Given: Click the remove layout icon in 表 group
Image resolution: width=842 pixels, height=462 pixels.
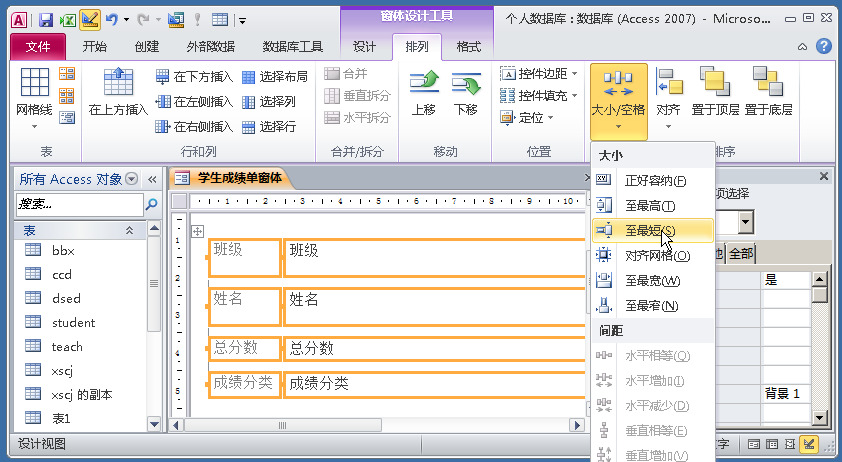Looking at the screenshot, I should coord(67,117).
